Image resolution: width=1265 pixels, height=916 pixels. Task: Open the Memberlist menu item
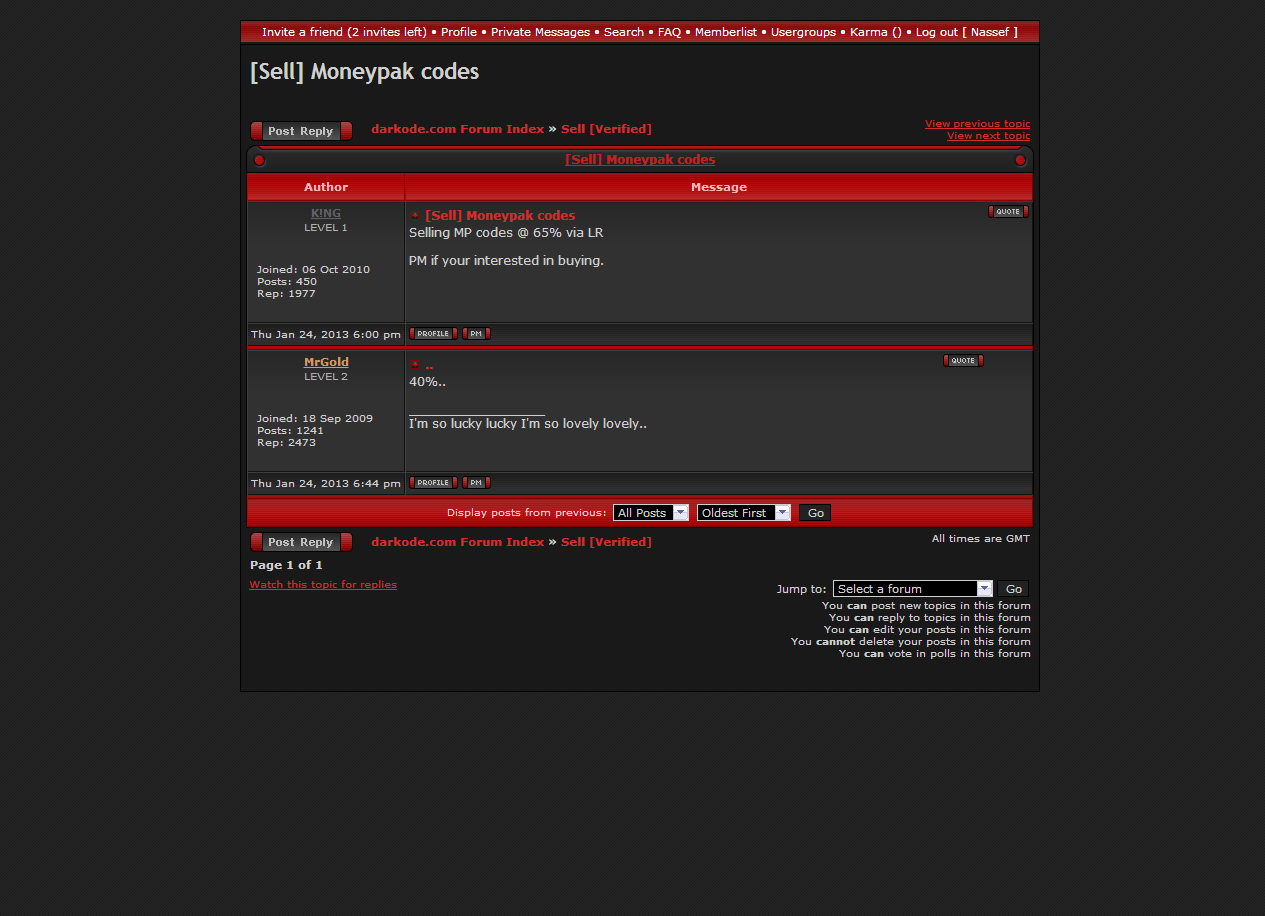click(x=725, y=32)
